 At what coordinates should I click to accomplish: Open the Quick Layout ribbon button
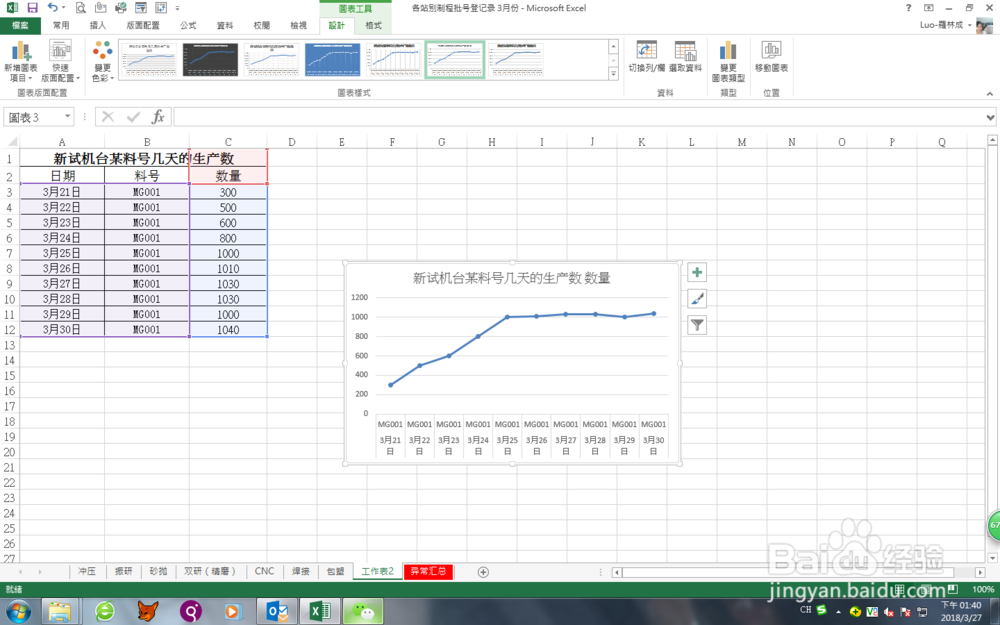coord(61,61)
